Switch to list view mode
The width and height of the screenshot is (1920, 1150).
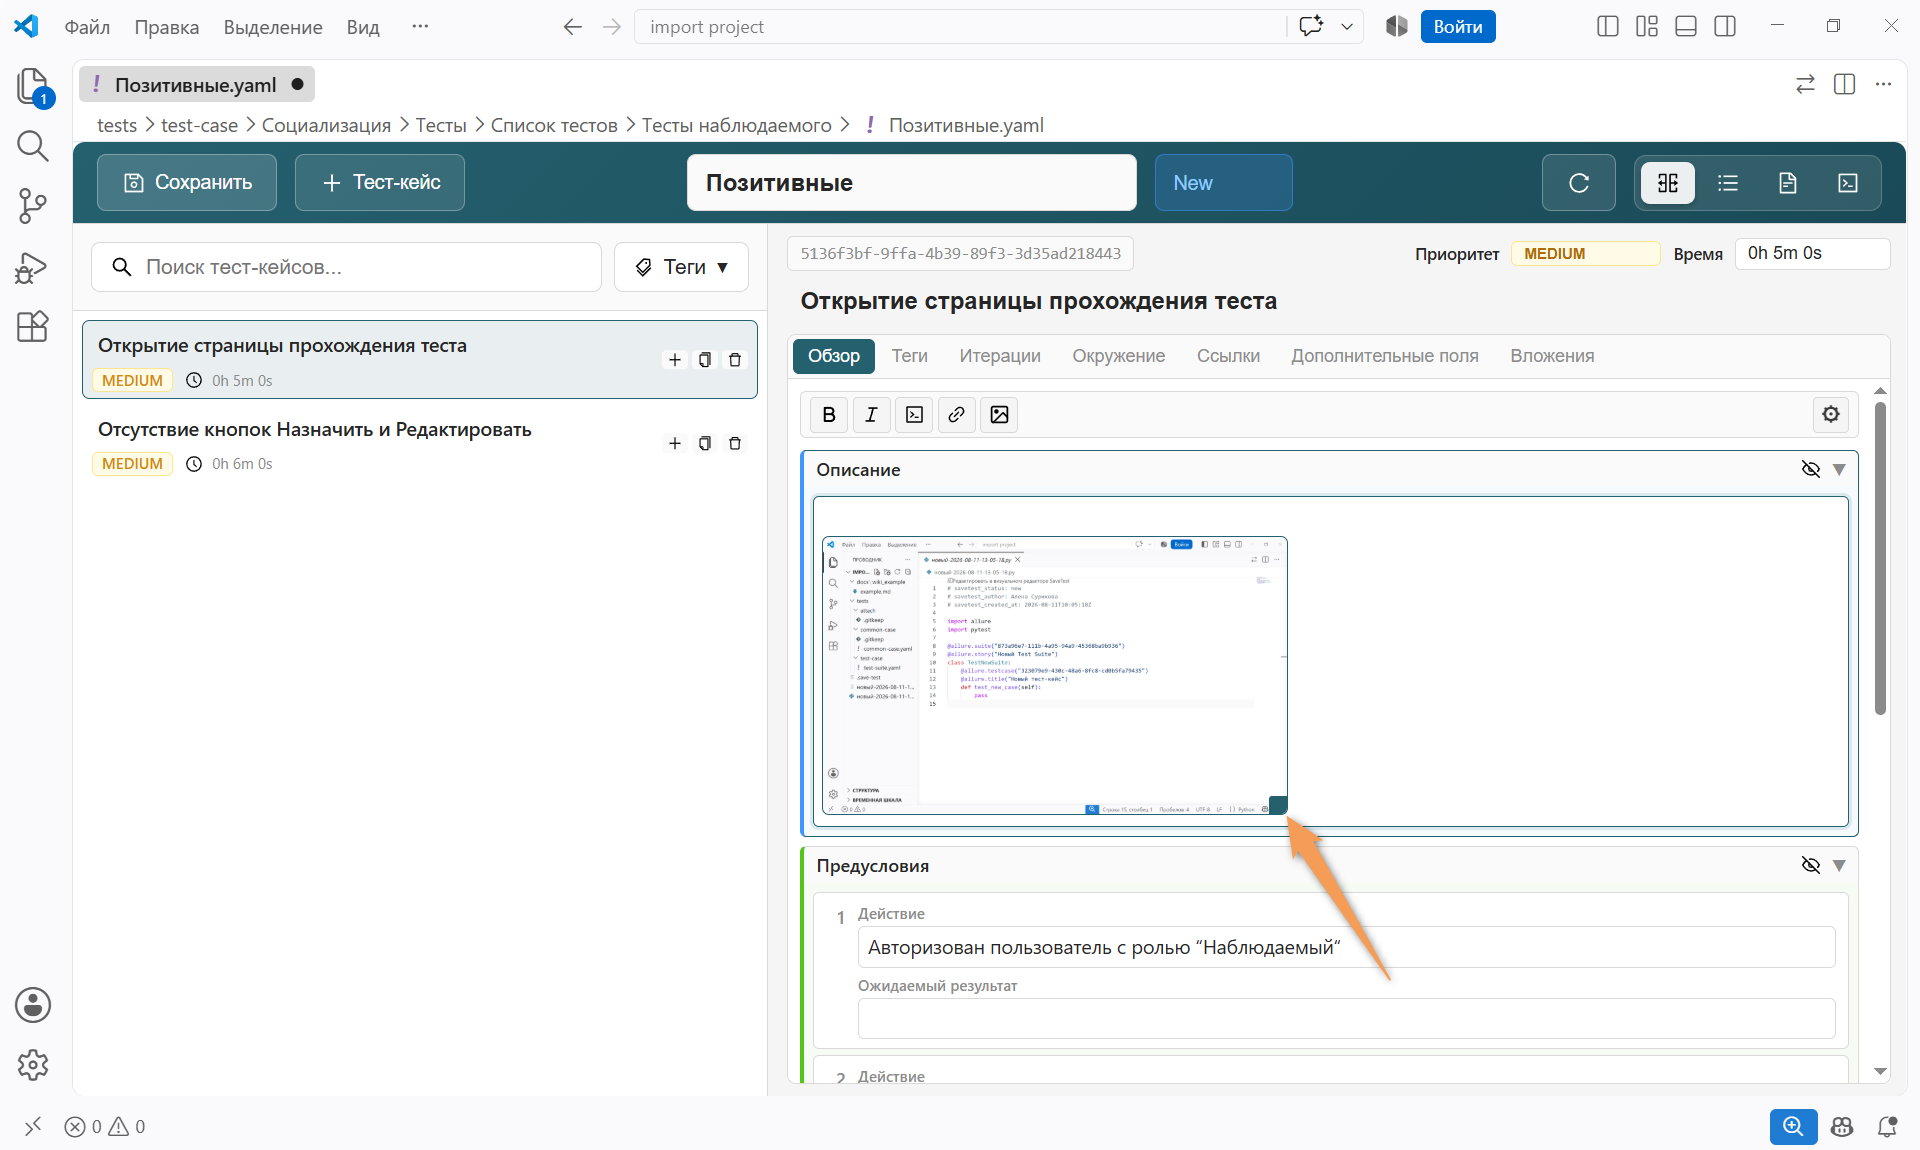(1728, 183)
